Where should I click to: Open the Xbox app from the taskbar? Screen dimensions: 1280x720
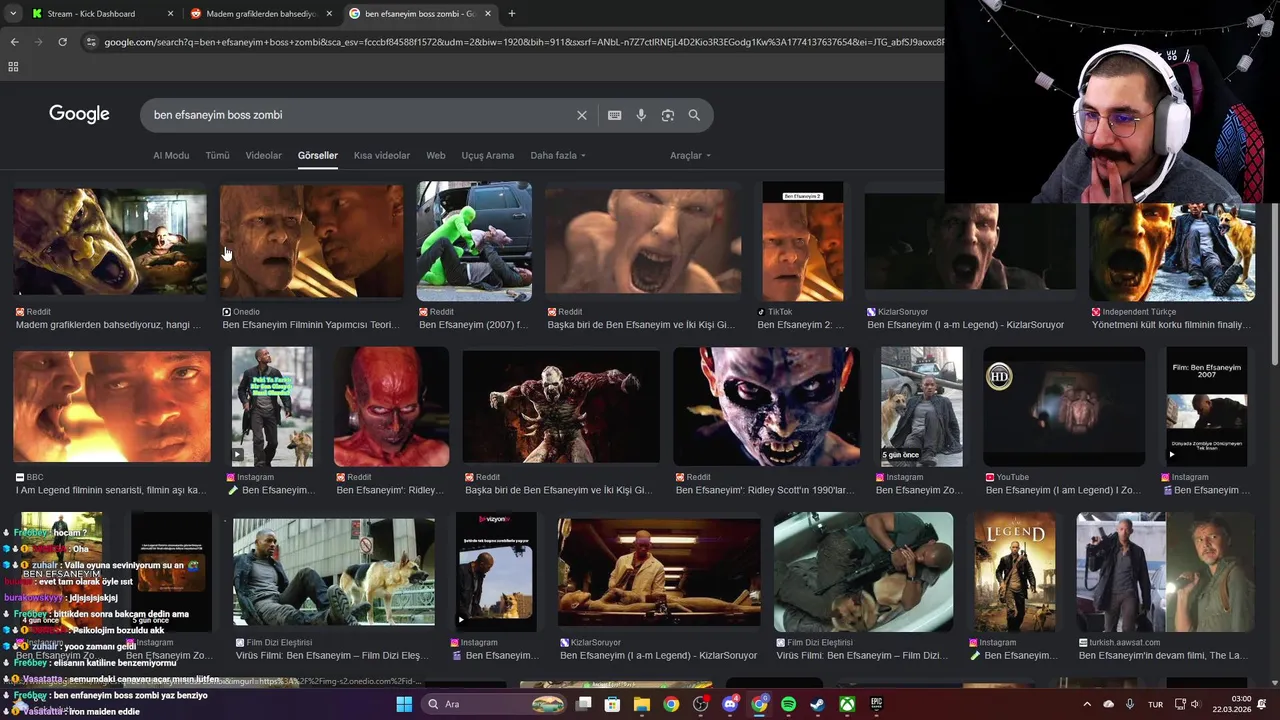(x=847, y=704)
